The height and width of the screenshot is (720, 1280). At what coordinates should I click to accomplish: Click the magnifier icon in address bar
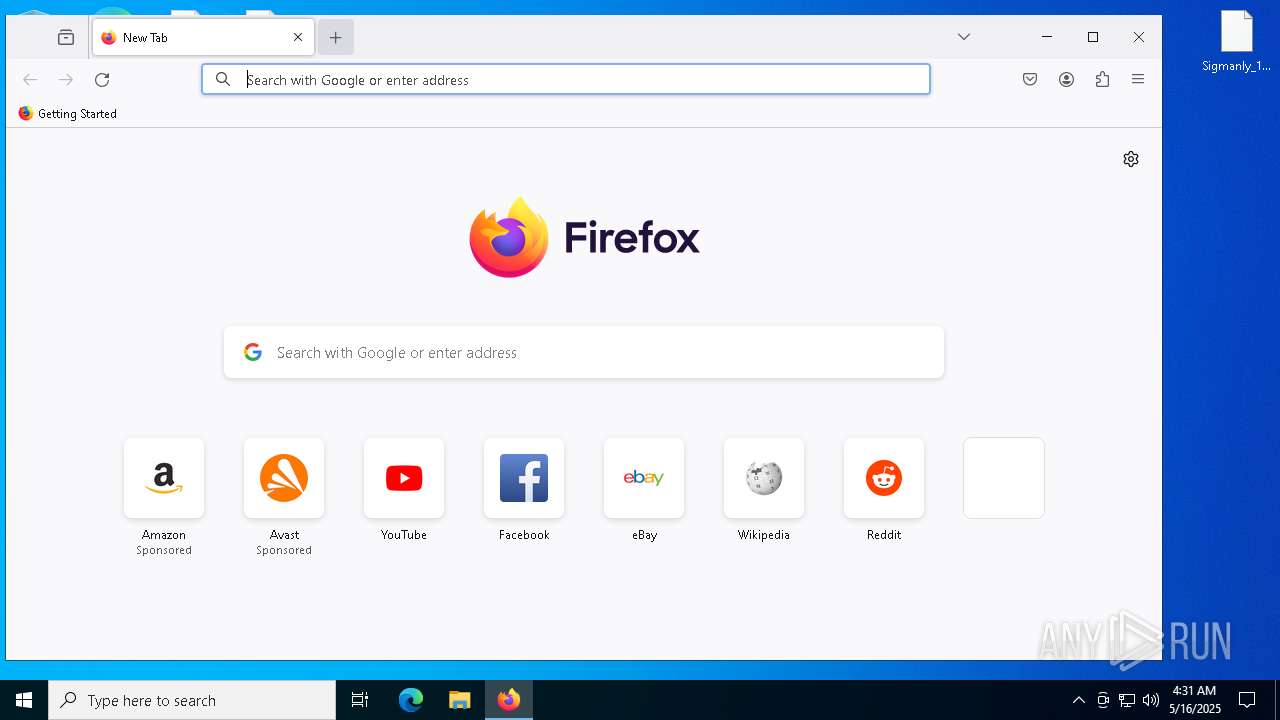coord(223,79)
